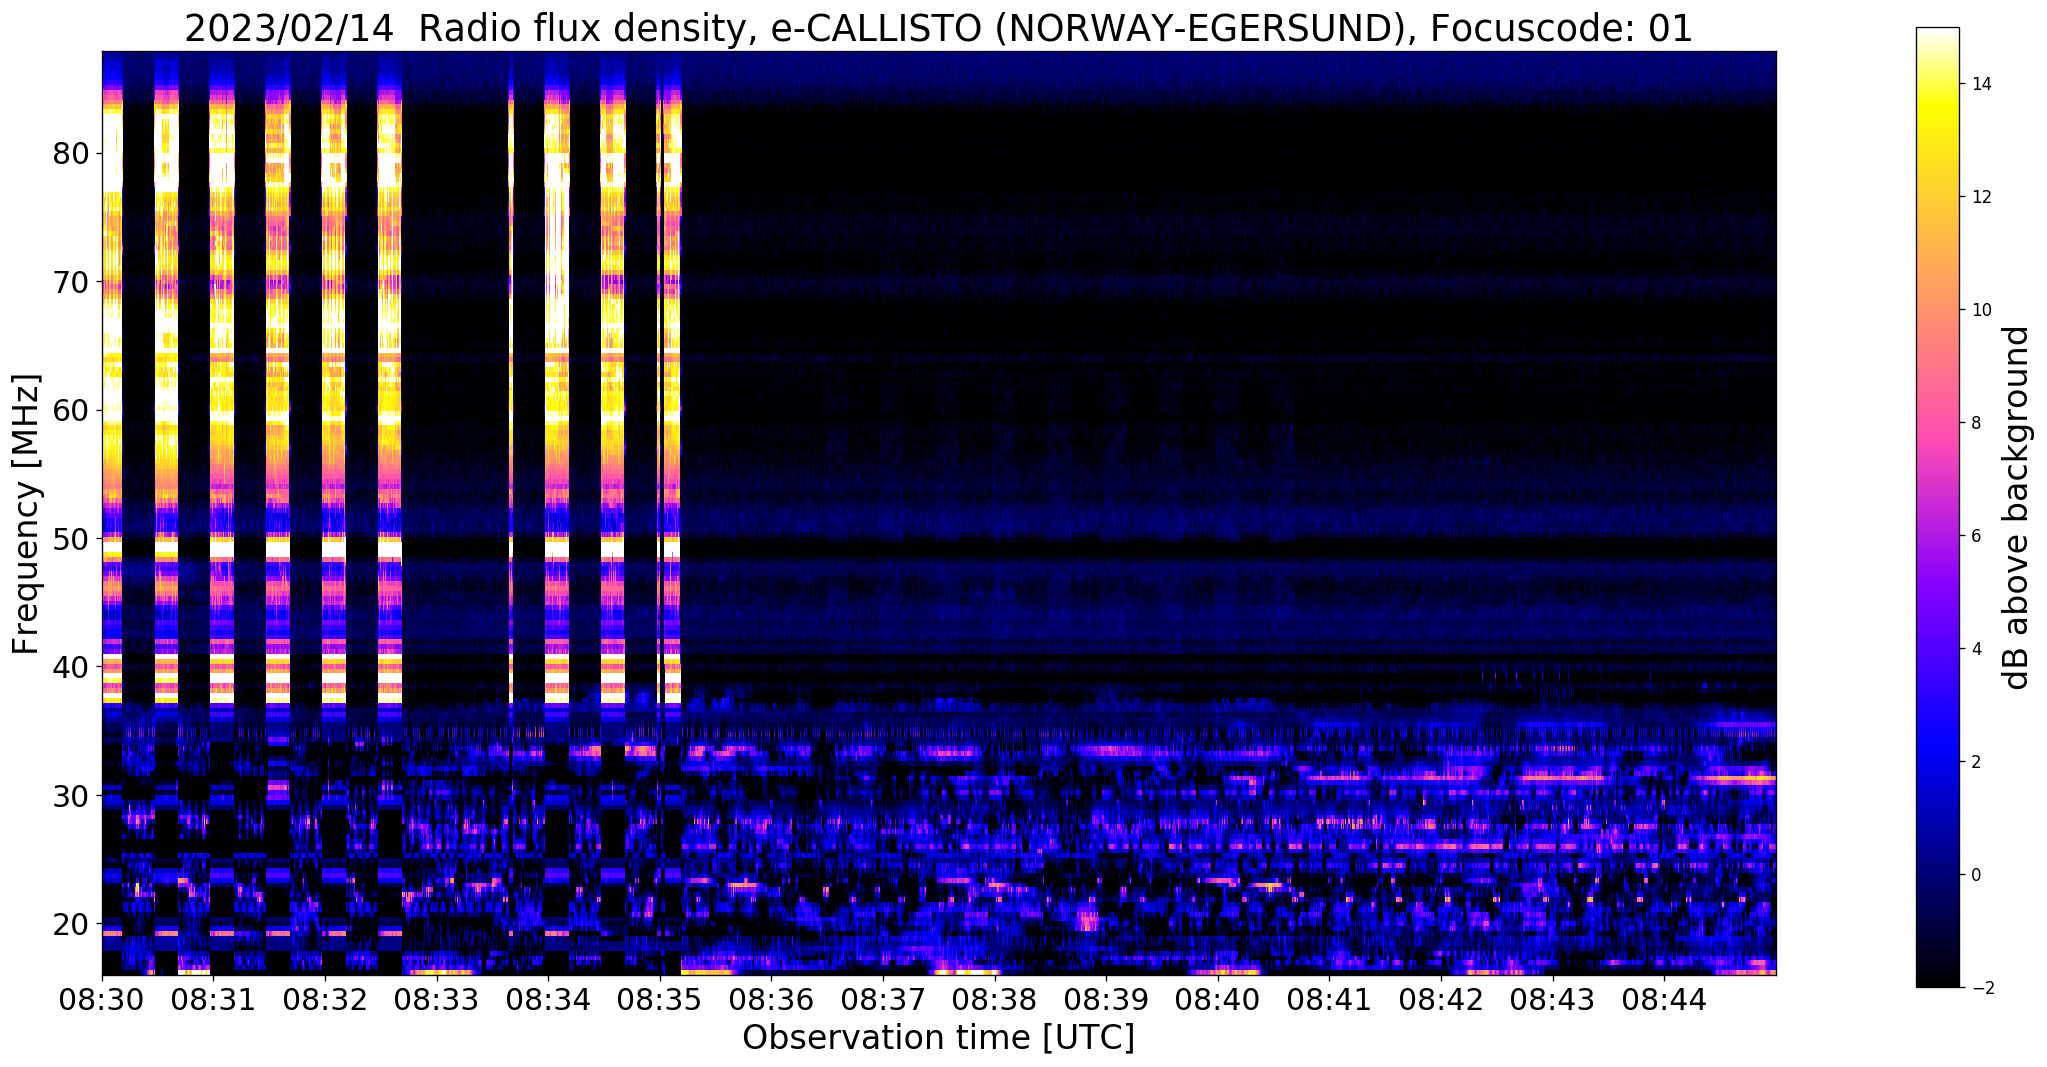
Task: Click the 20 MHz frequency tick label
Action: (70, 924)
